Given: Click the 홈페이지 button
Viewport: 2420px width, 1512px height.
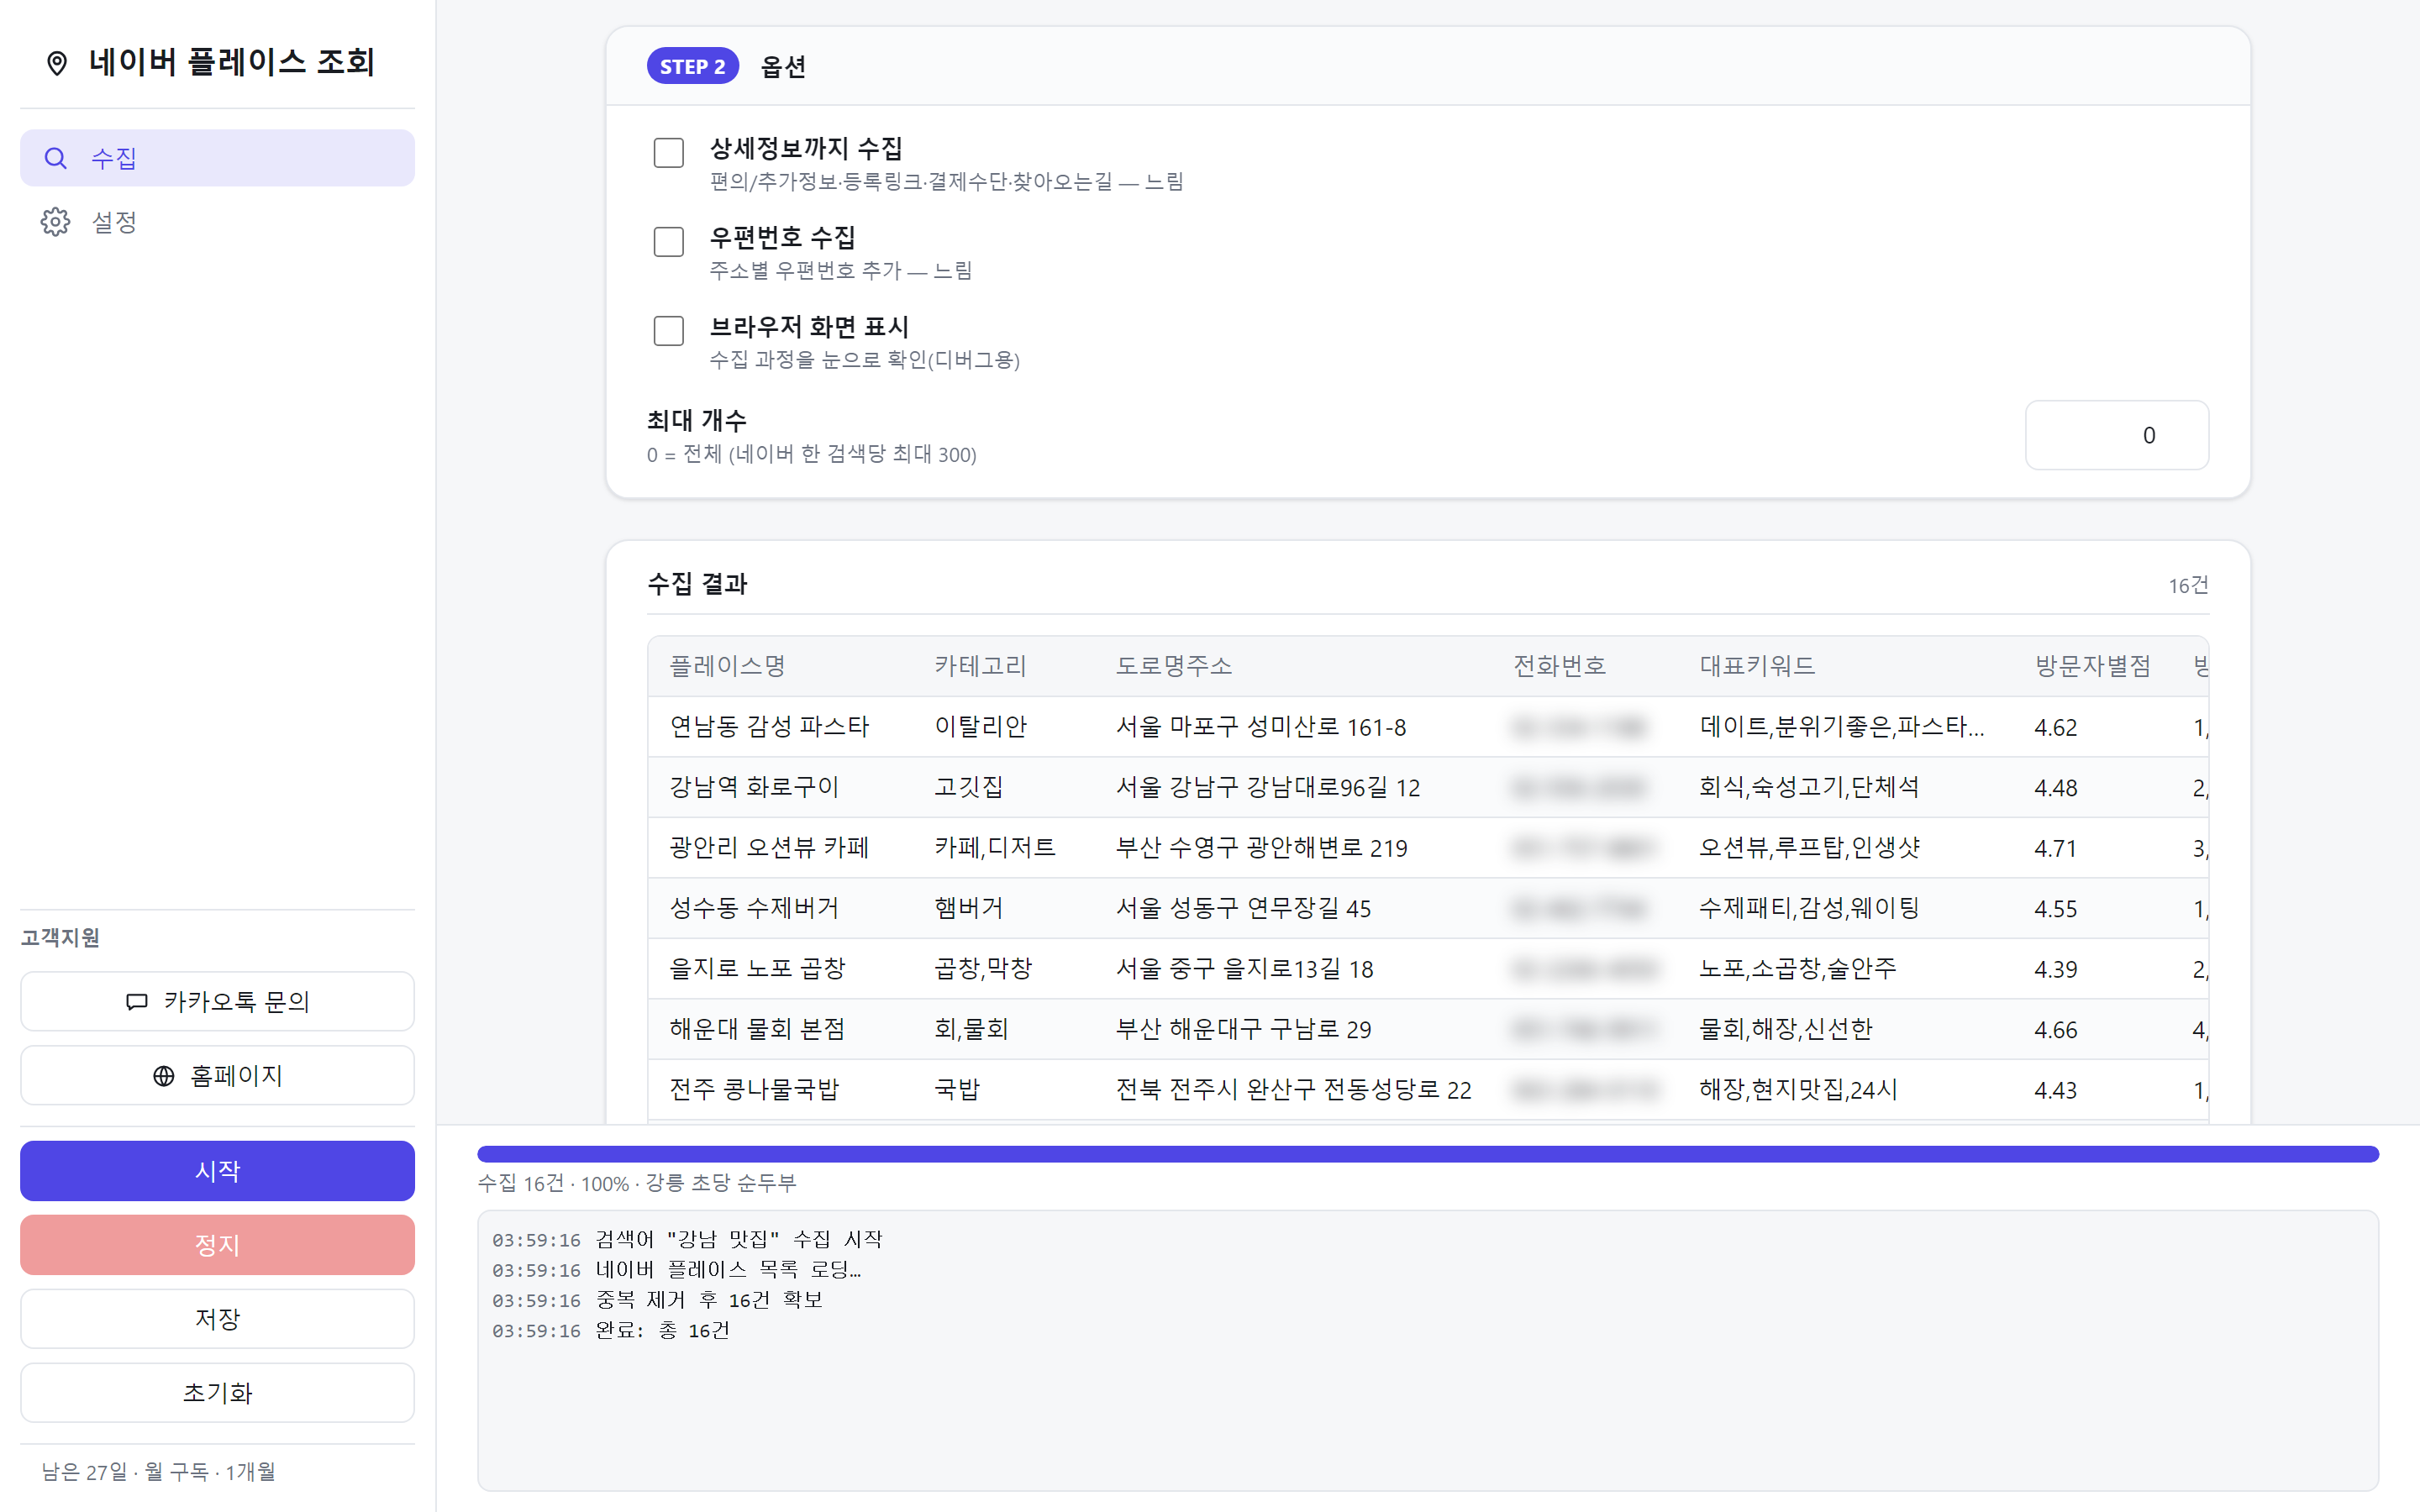Looking at the screenshot, I should coord(217,1076).
